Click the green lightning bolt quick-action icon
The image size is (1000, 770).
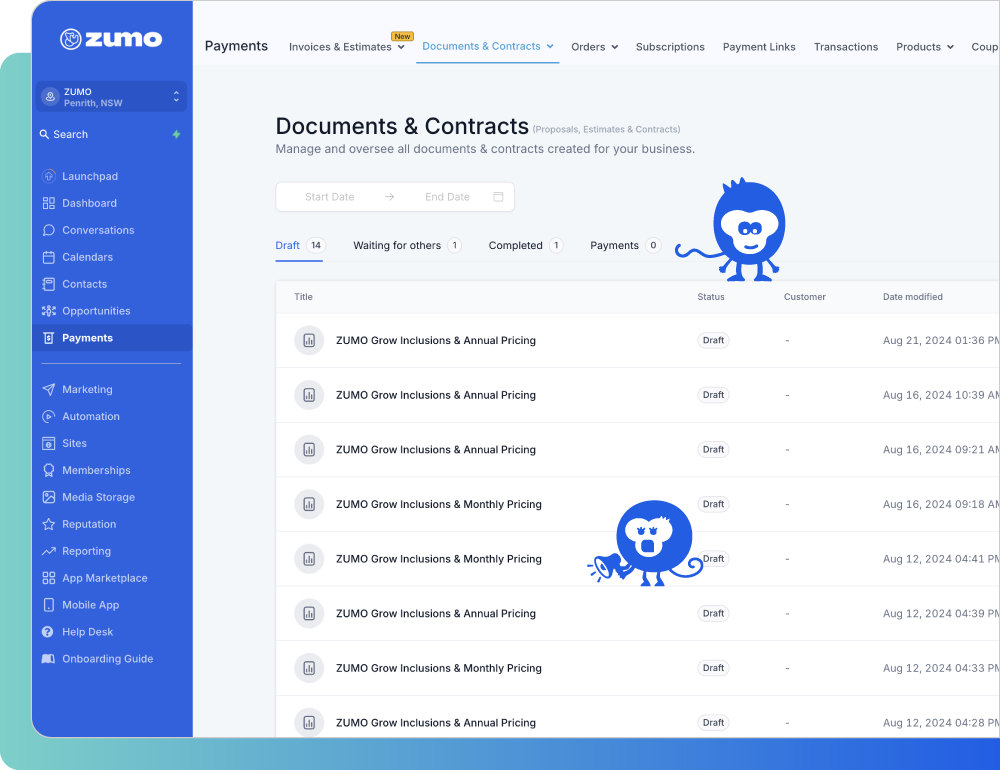click(x=177, y=135)
